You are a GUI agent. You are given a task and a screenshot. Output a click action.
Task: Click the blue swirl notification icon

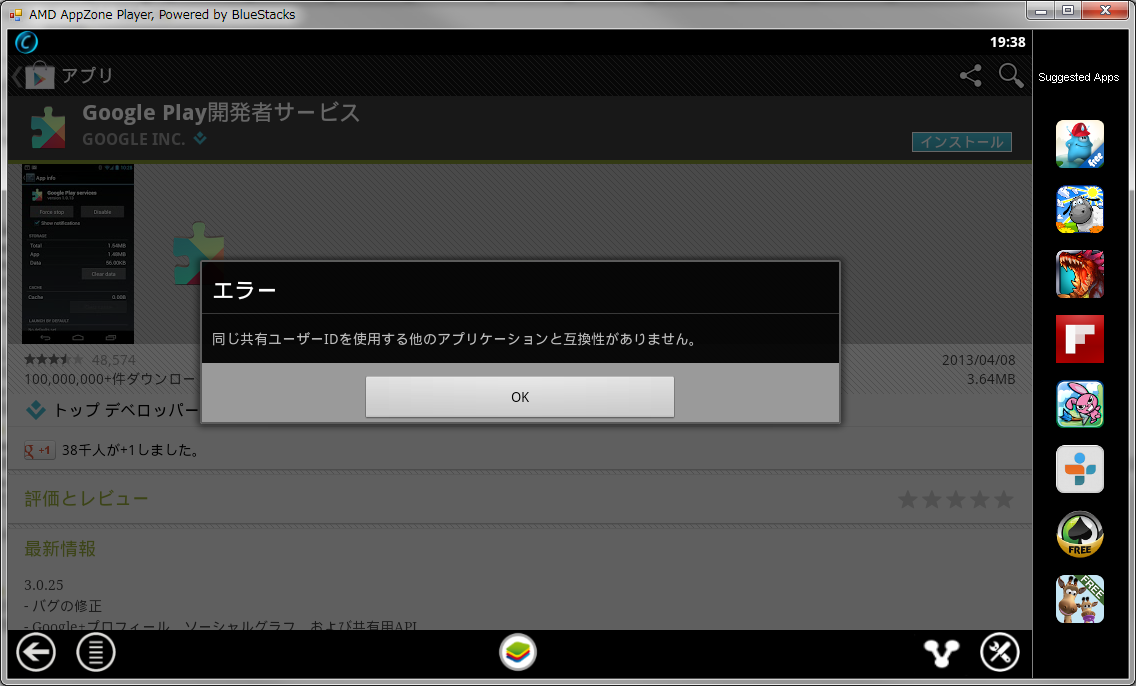coord(26,42)
